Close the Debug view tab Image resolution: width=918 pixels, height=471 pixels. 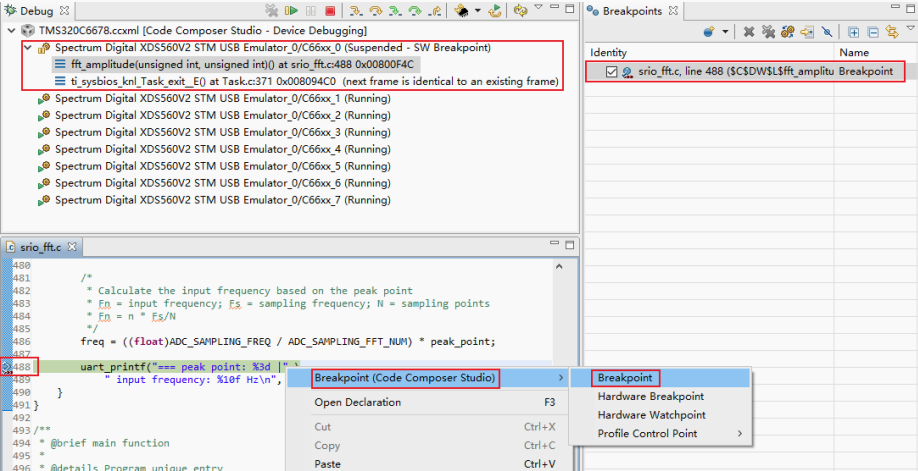[x=64, y=11]
